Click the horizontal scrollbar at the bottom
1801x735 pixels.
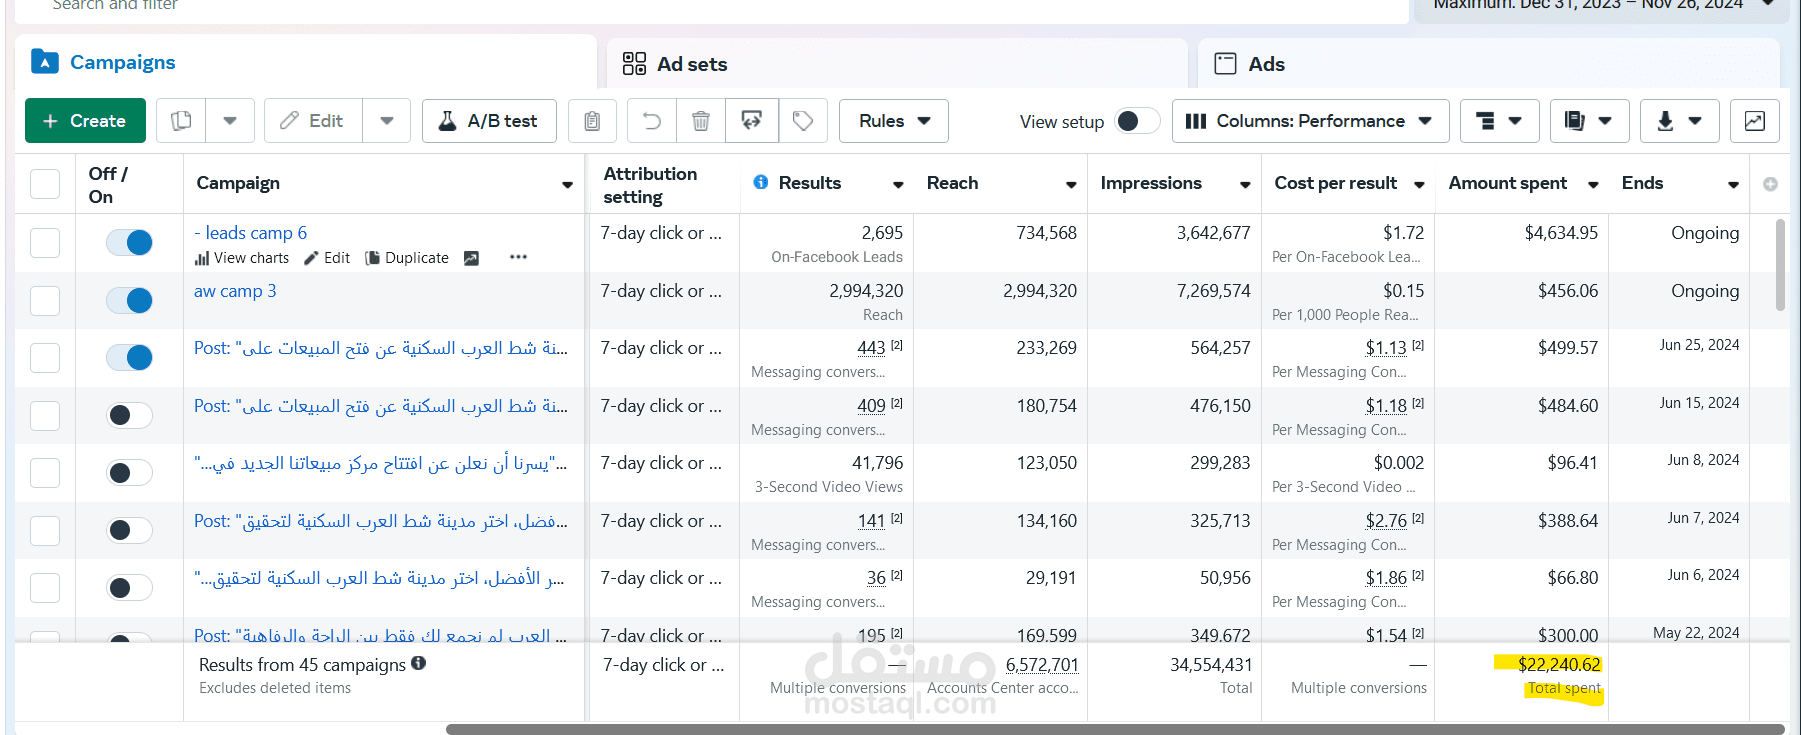(1115, 729)
